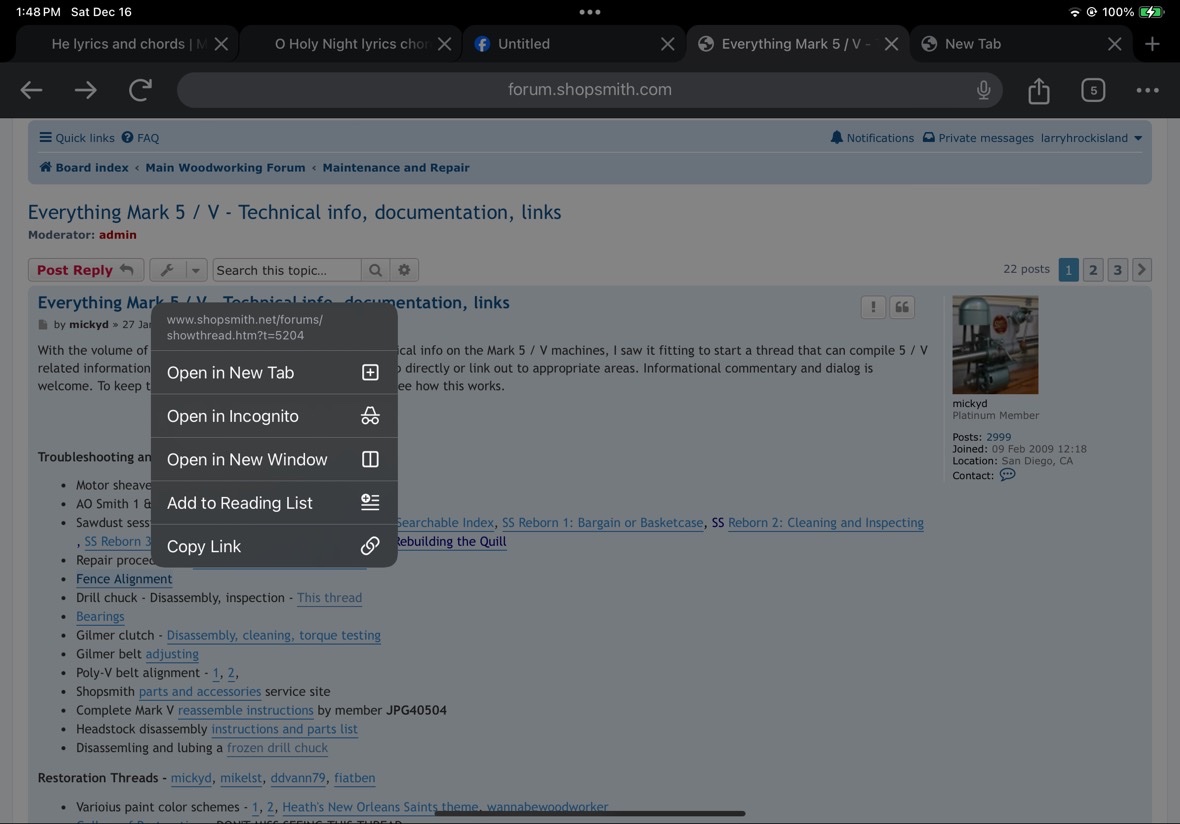The width and height of the screenshot is (1180, 824).
Task: Open advanced search gear icon
Action: (404, 270)
